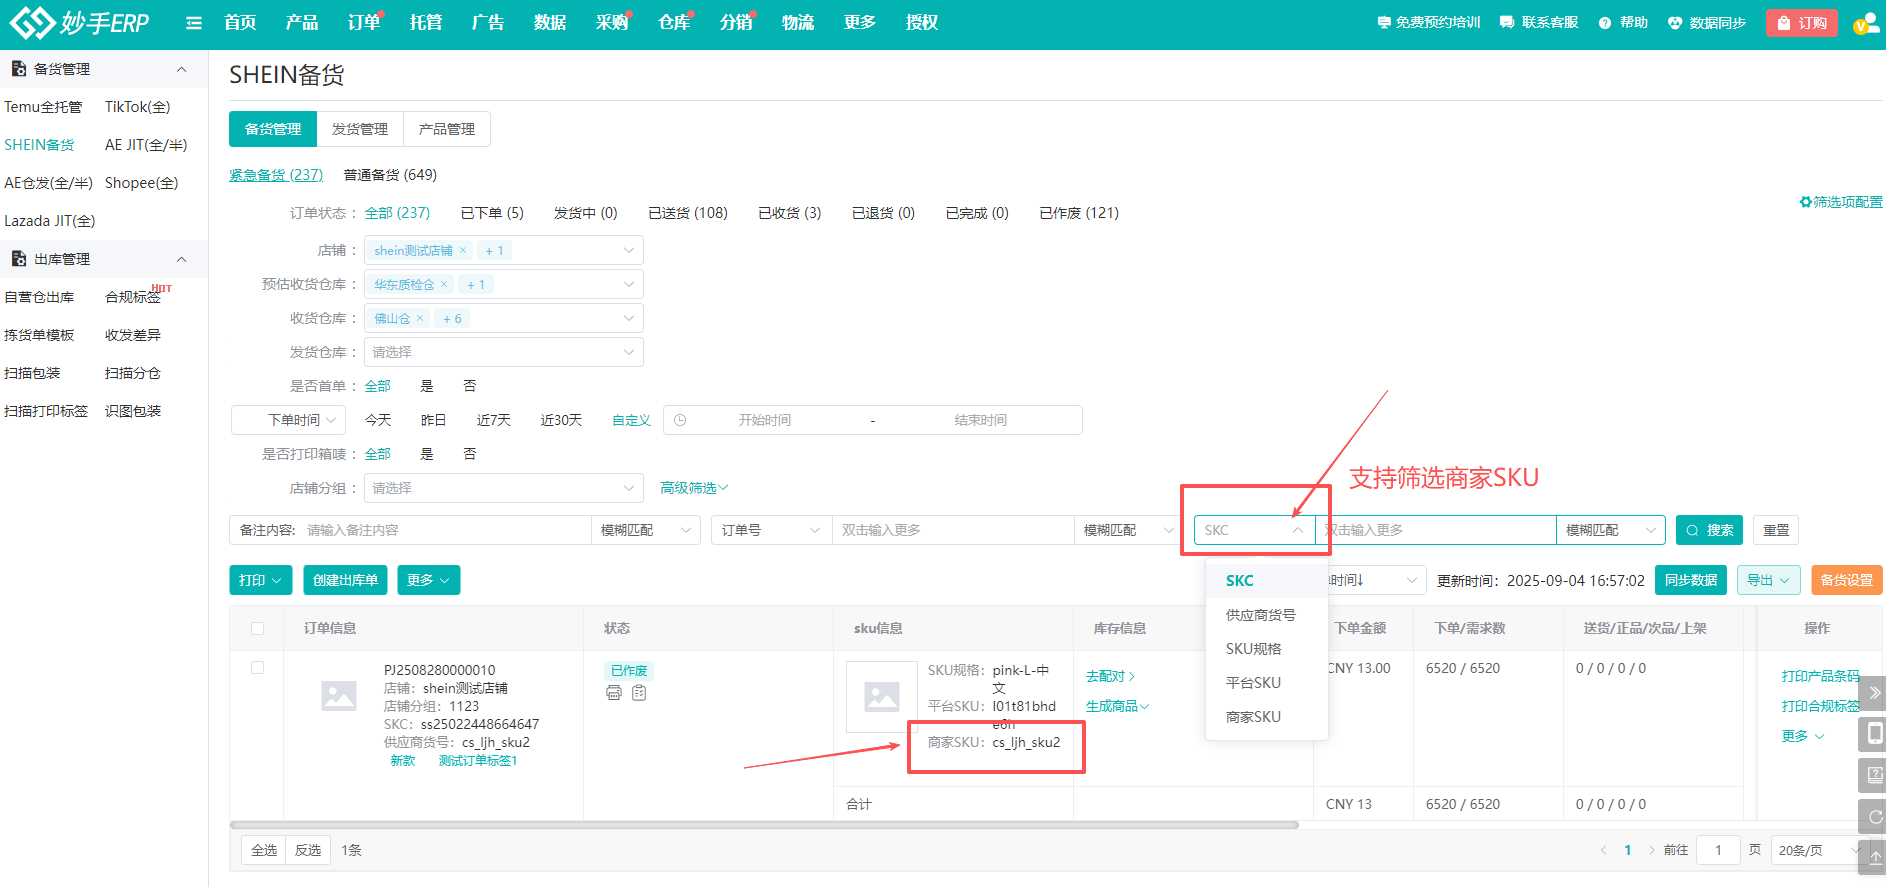Select 今天 time range option
The image size is (1886, 887).
[x=378, y=420]
